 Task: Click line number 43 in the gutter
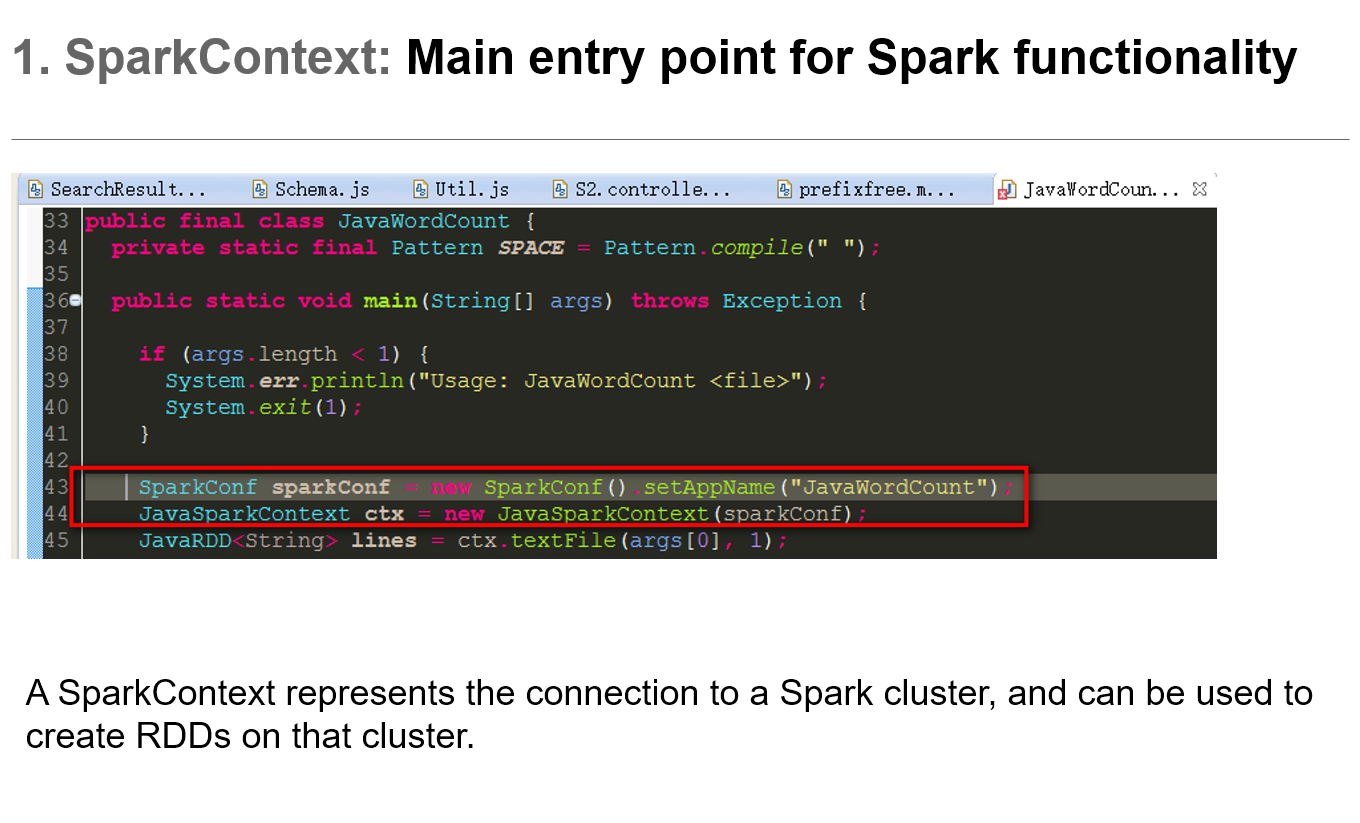click(57, 487)
